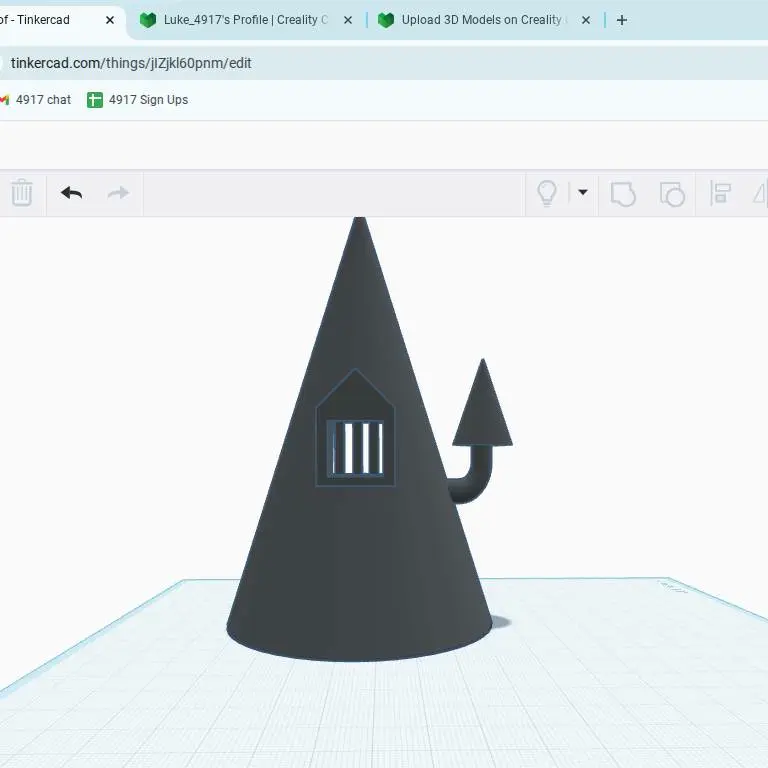Undo the last action
The image size is (768, 768).
71,193
